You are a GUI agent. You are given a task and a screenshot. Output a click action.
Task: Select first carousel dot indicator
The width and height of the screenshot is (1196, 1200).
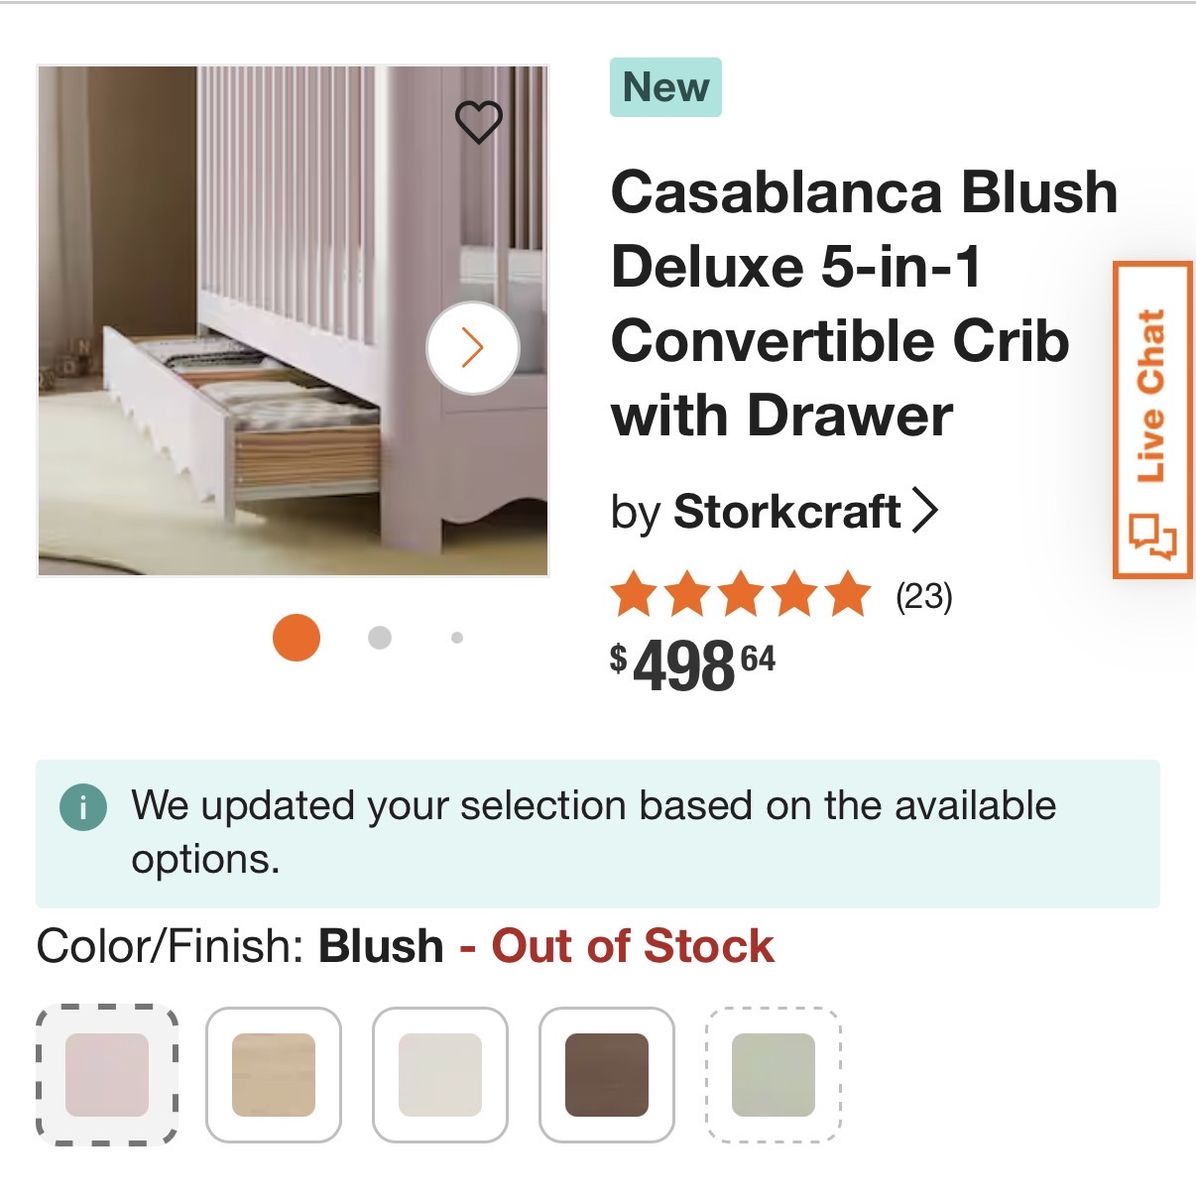pyautogui.click(x=296, y=638)
